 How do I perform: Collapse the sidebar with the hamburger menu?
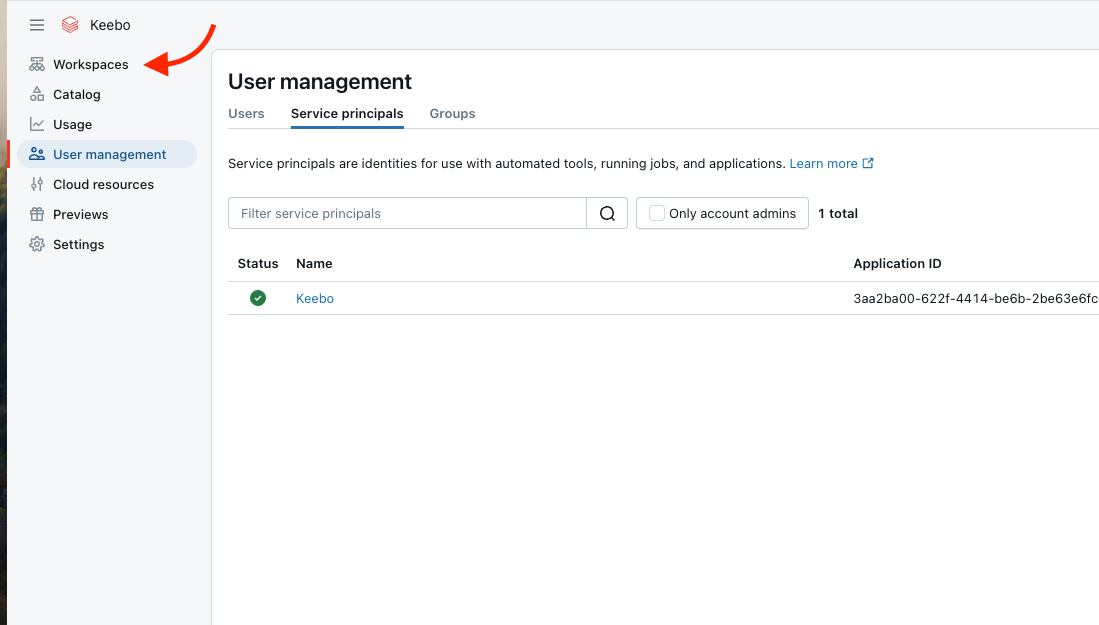click(x=36, y=24)
